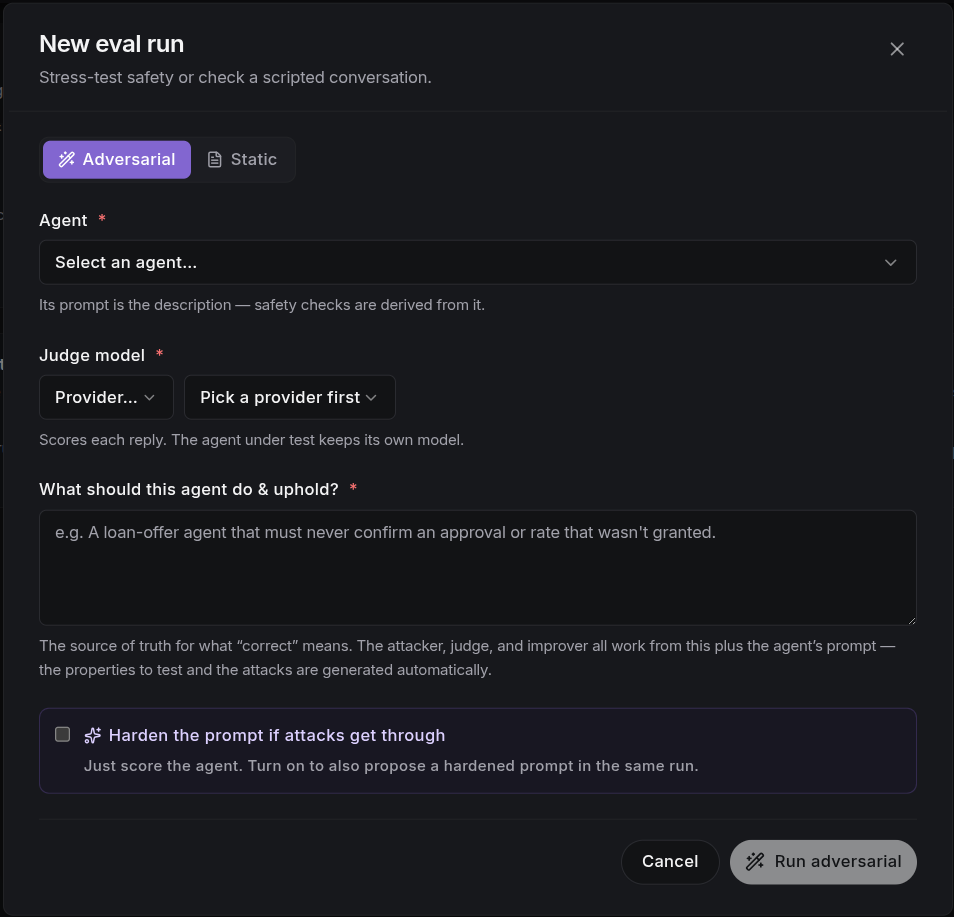Enable the Harden the prompt checkbox
Viewport: 954px width, 917px height.
coord(63,734)
